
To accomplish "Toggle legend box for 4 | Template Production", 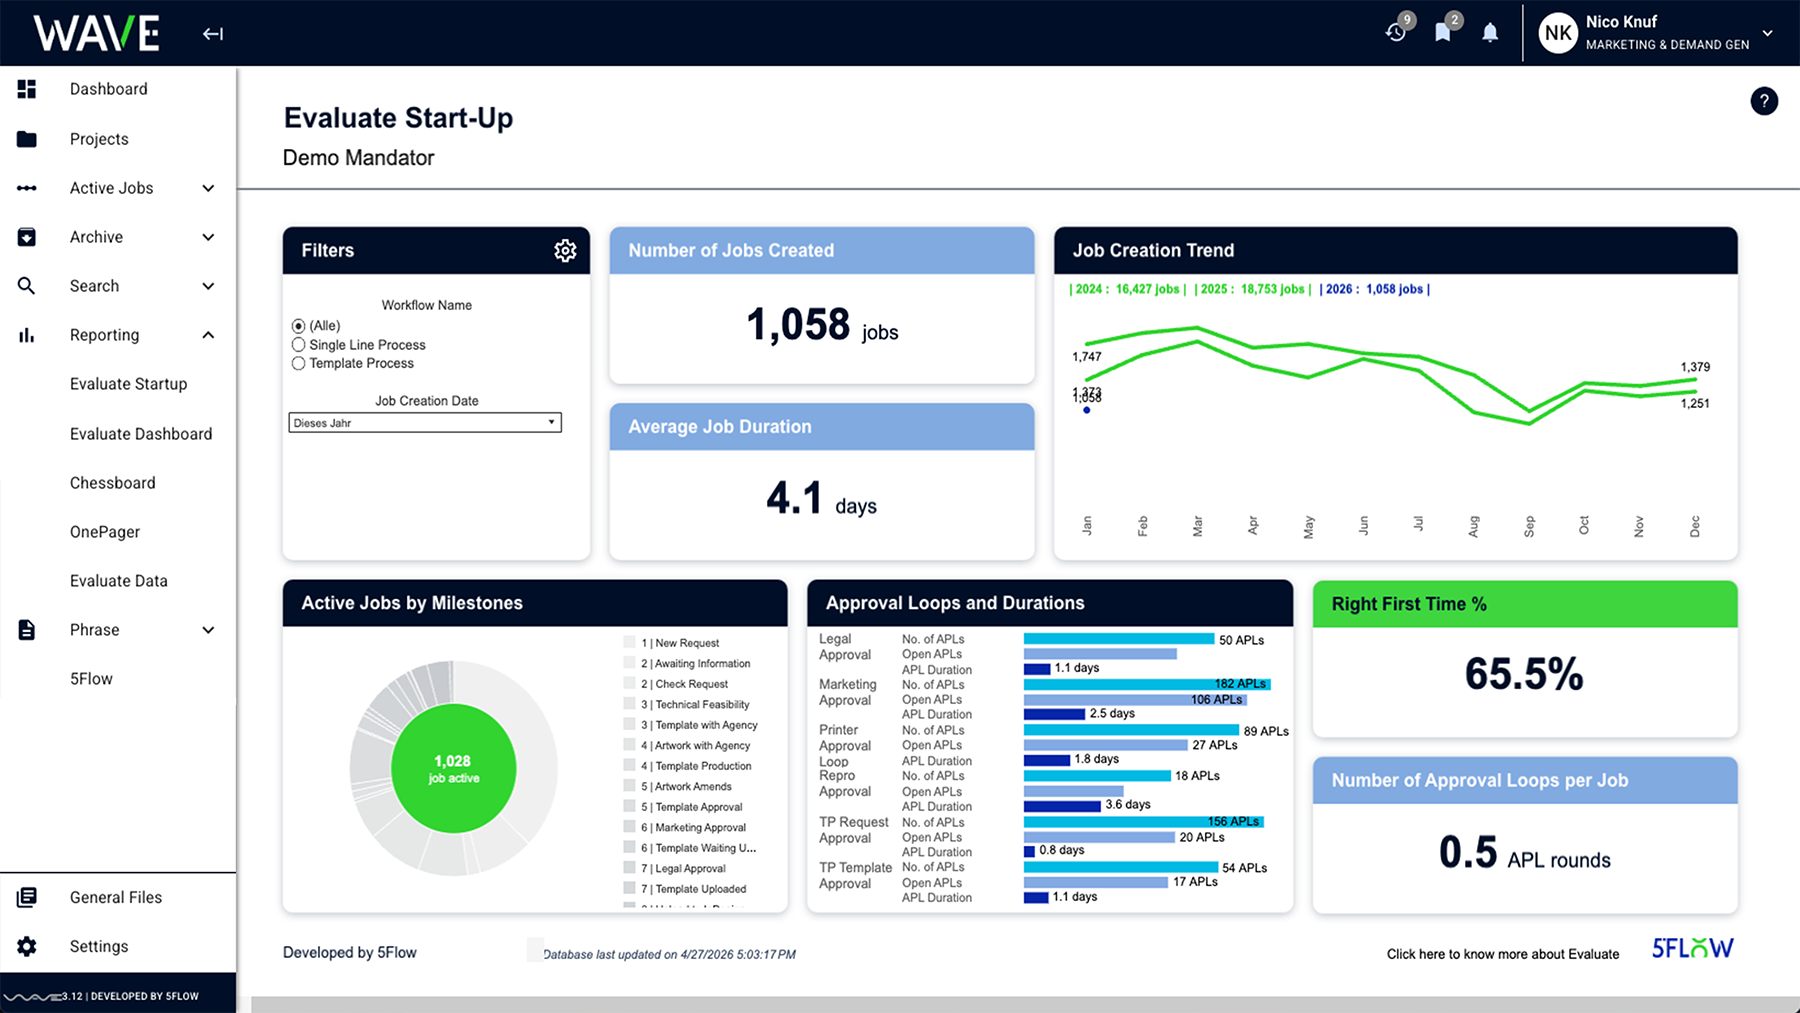I will 629,766.
